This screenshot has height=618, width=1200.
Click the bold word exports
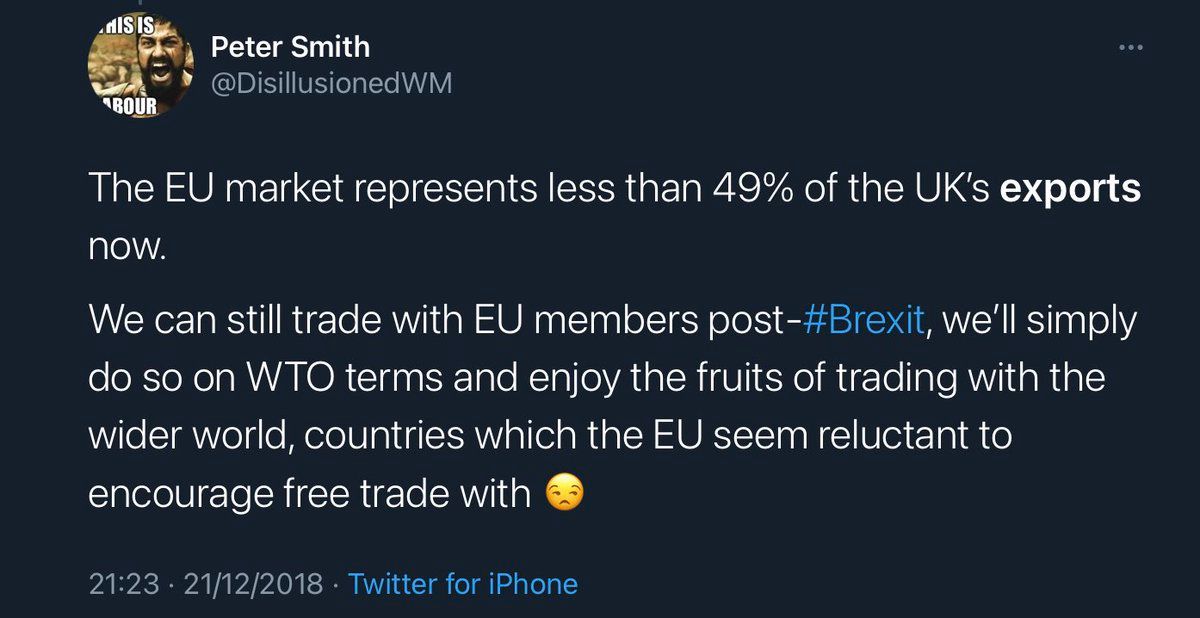[1070, 190]
